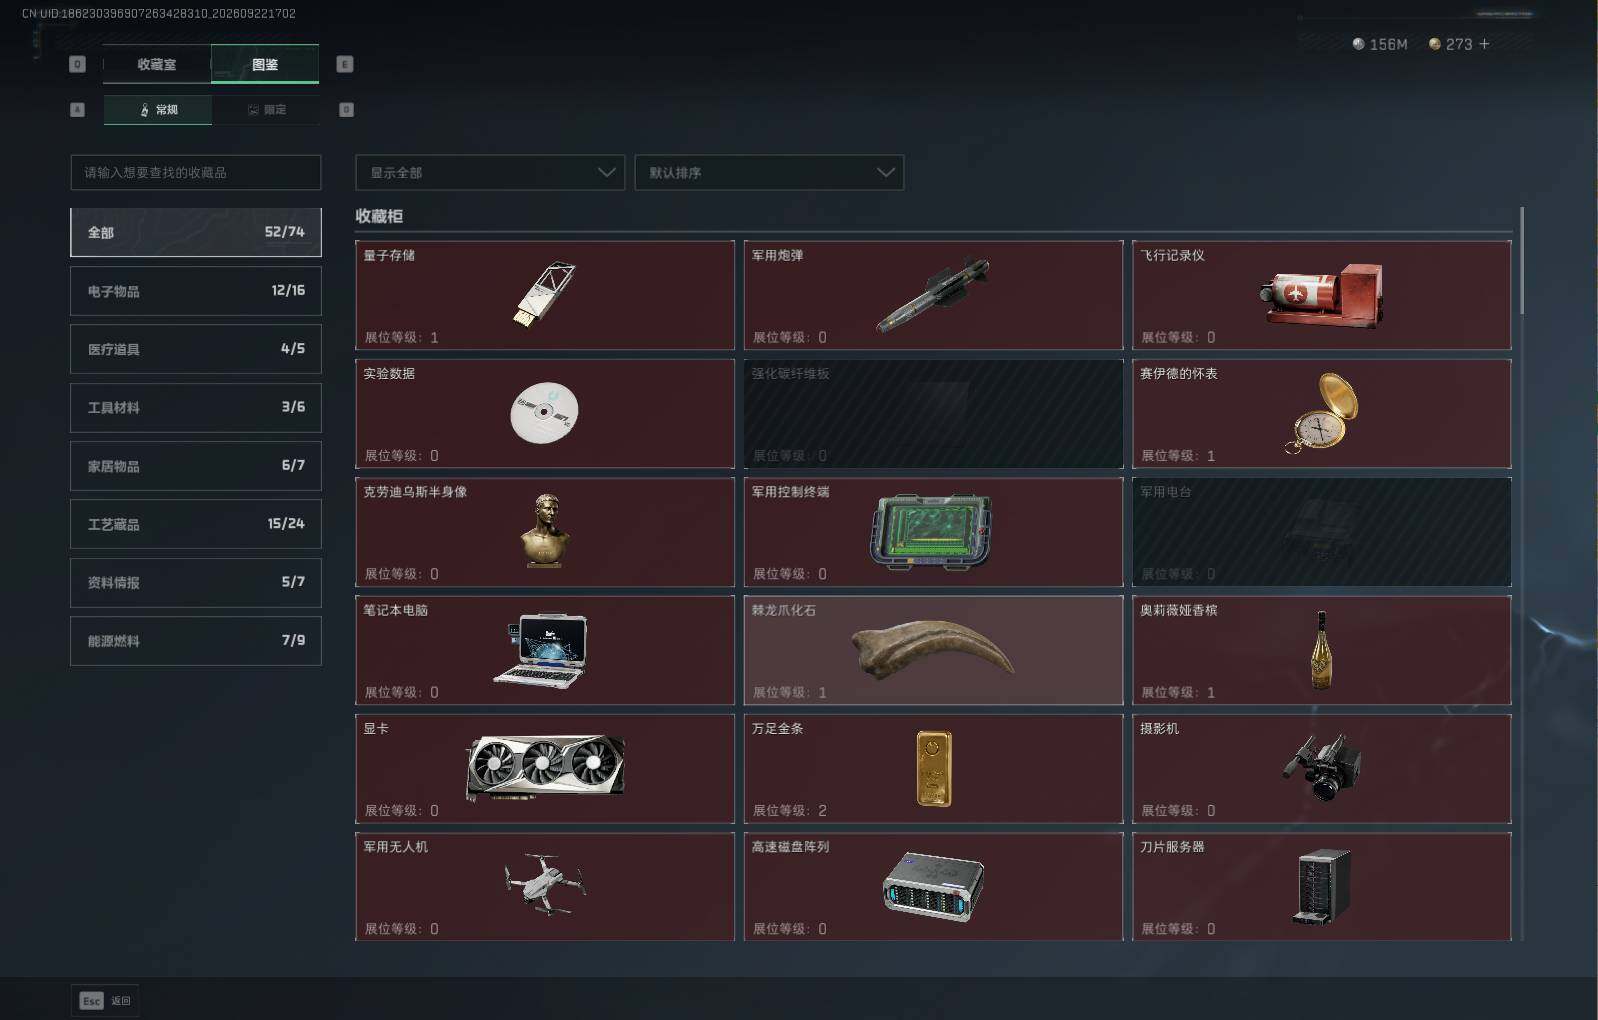This screenshot has height=1020, width=1598.
Task: Click the 赛伊德的怀表 pocket watch icon
Action: pyautogui.click(x=1321, y=413)
